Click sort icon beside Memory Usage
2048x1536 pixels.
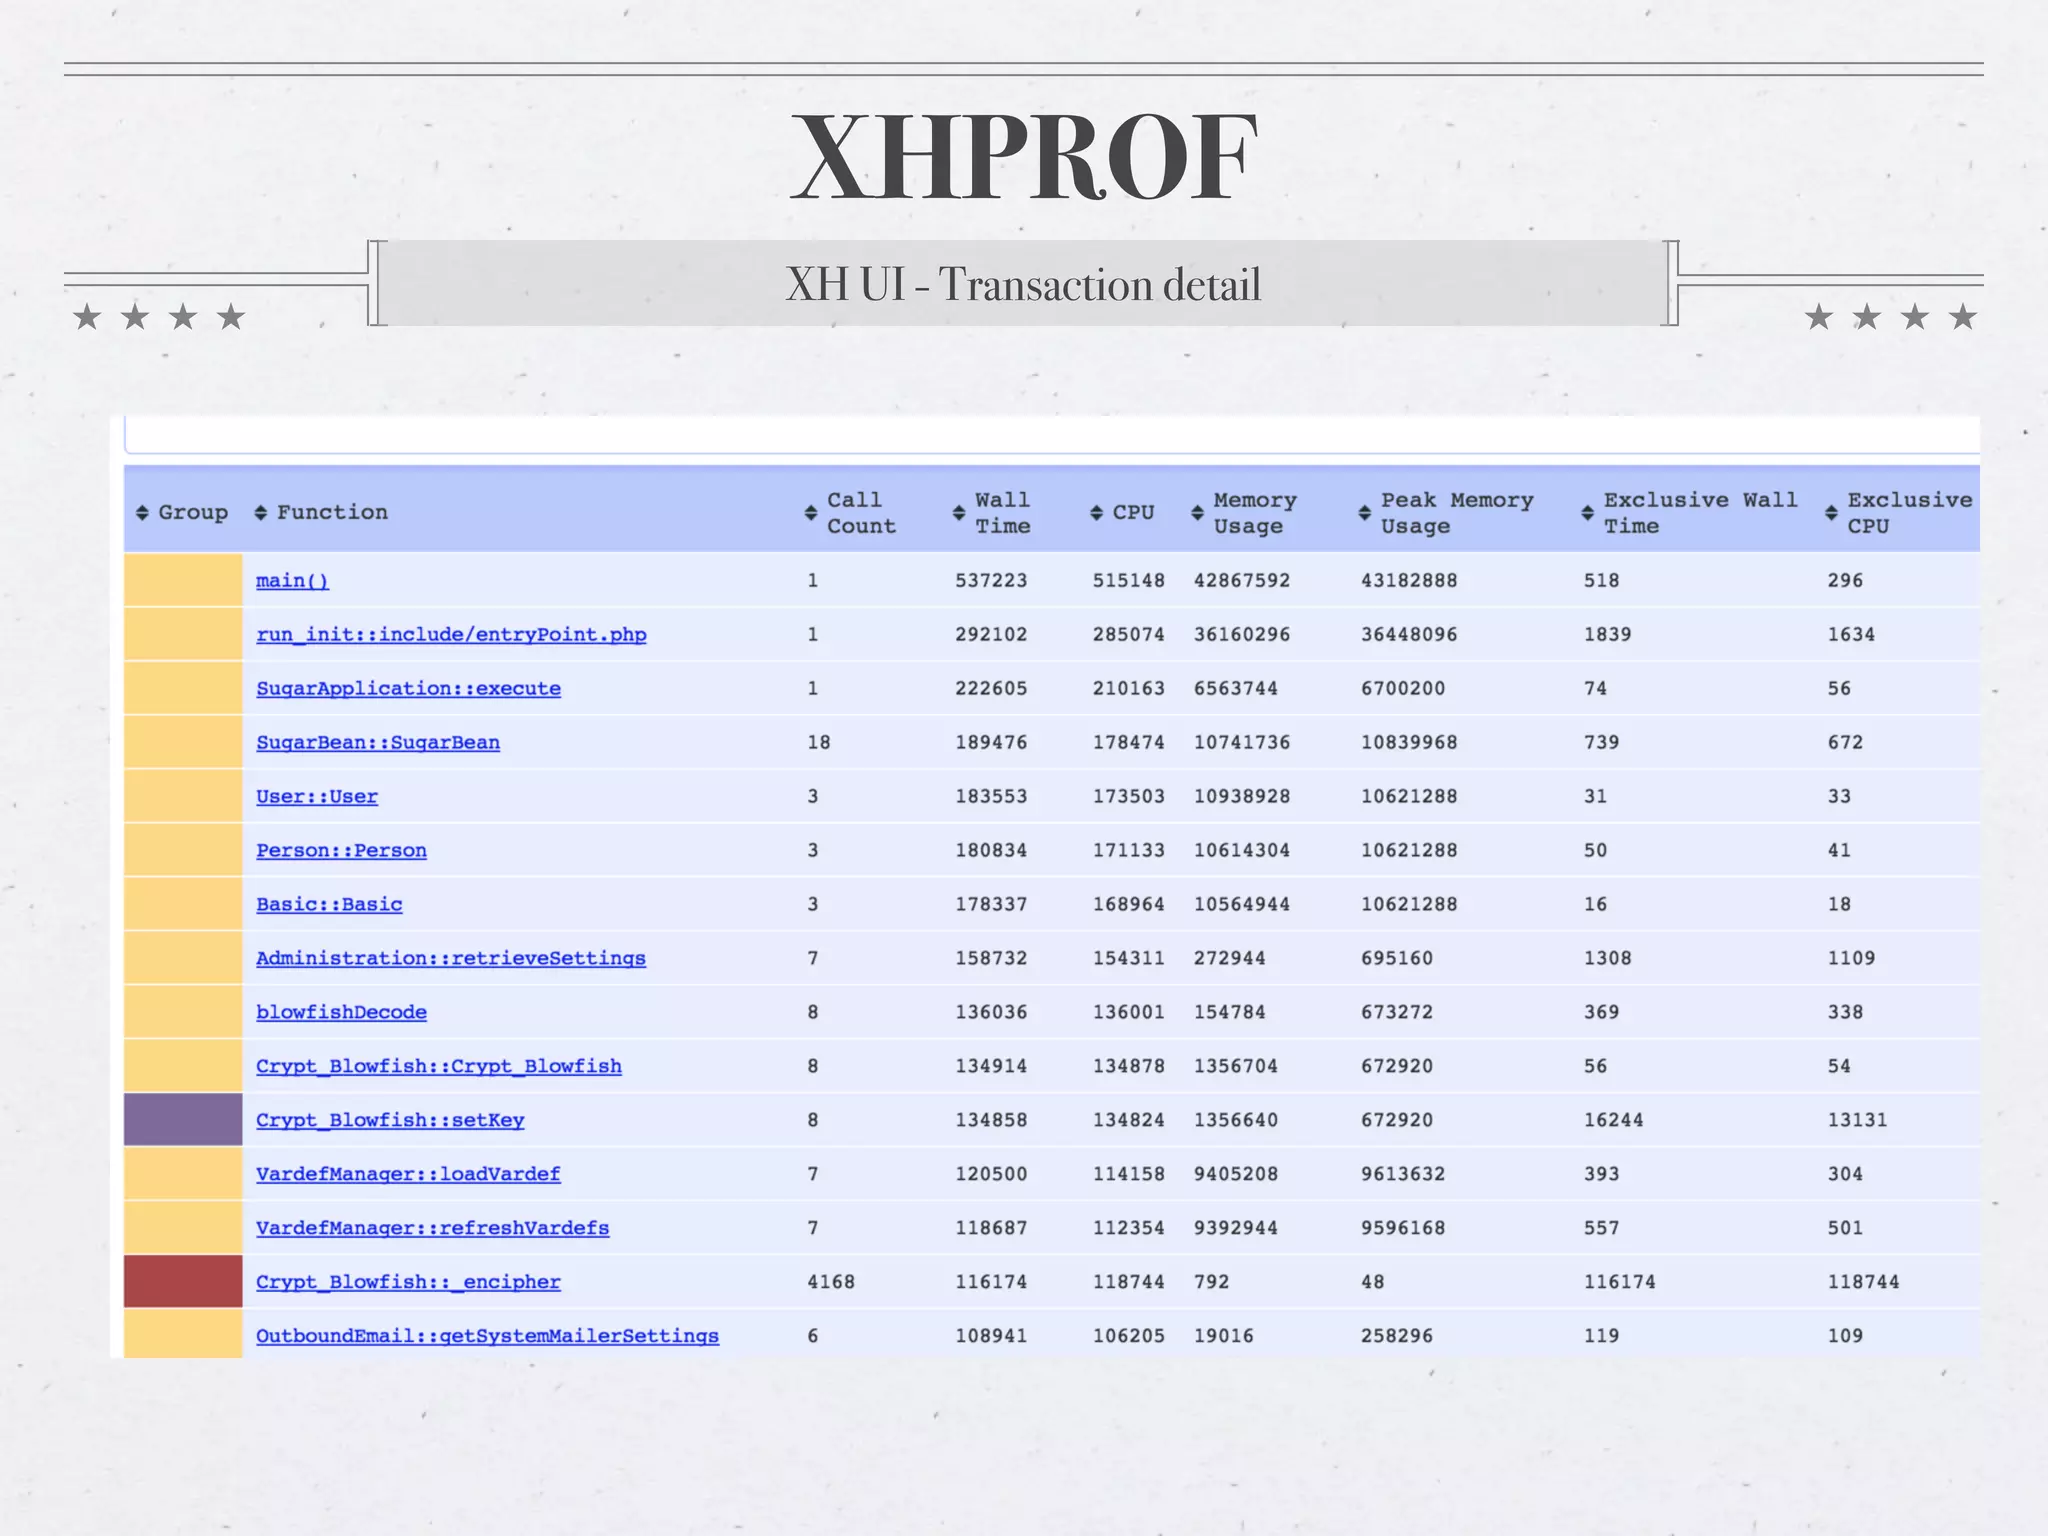[1198, 513]
